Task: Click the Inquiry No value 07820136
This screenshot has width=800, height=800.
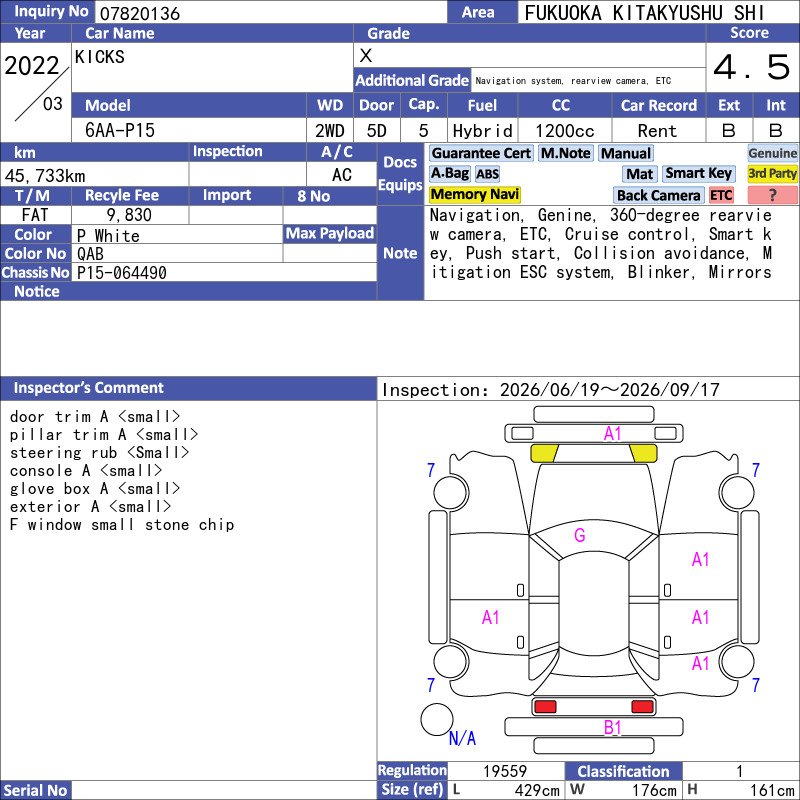Action: 140,13
